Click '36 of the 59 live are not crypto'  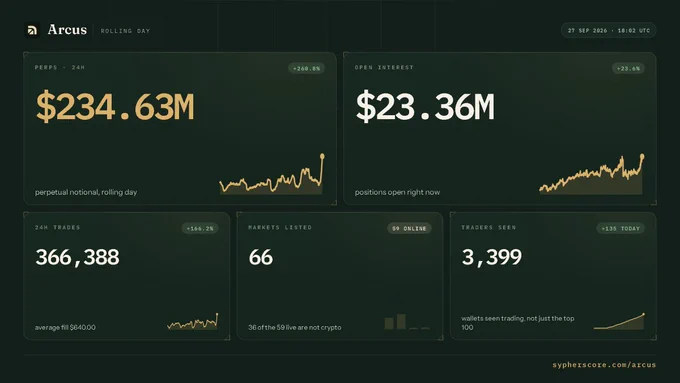coord(294,327)
